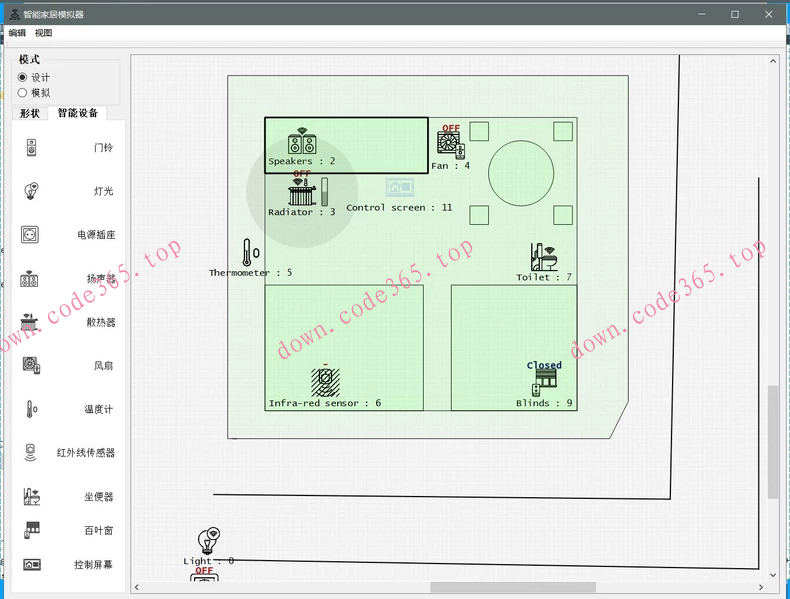This screenshot has width=790, height=599.
Task: Select the light (灯光) bulb icon
Action: pyautogui.click(x=31, y=191)
